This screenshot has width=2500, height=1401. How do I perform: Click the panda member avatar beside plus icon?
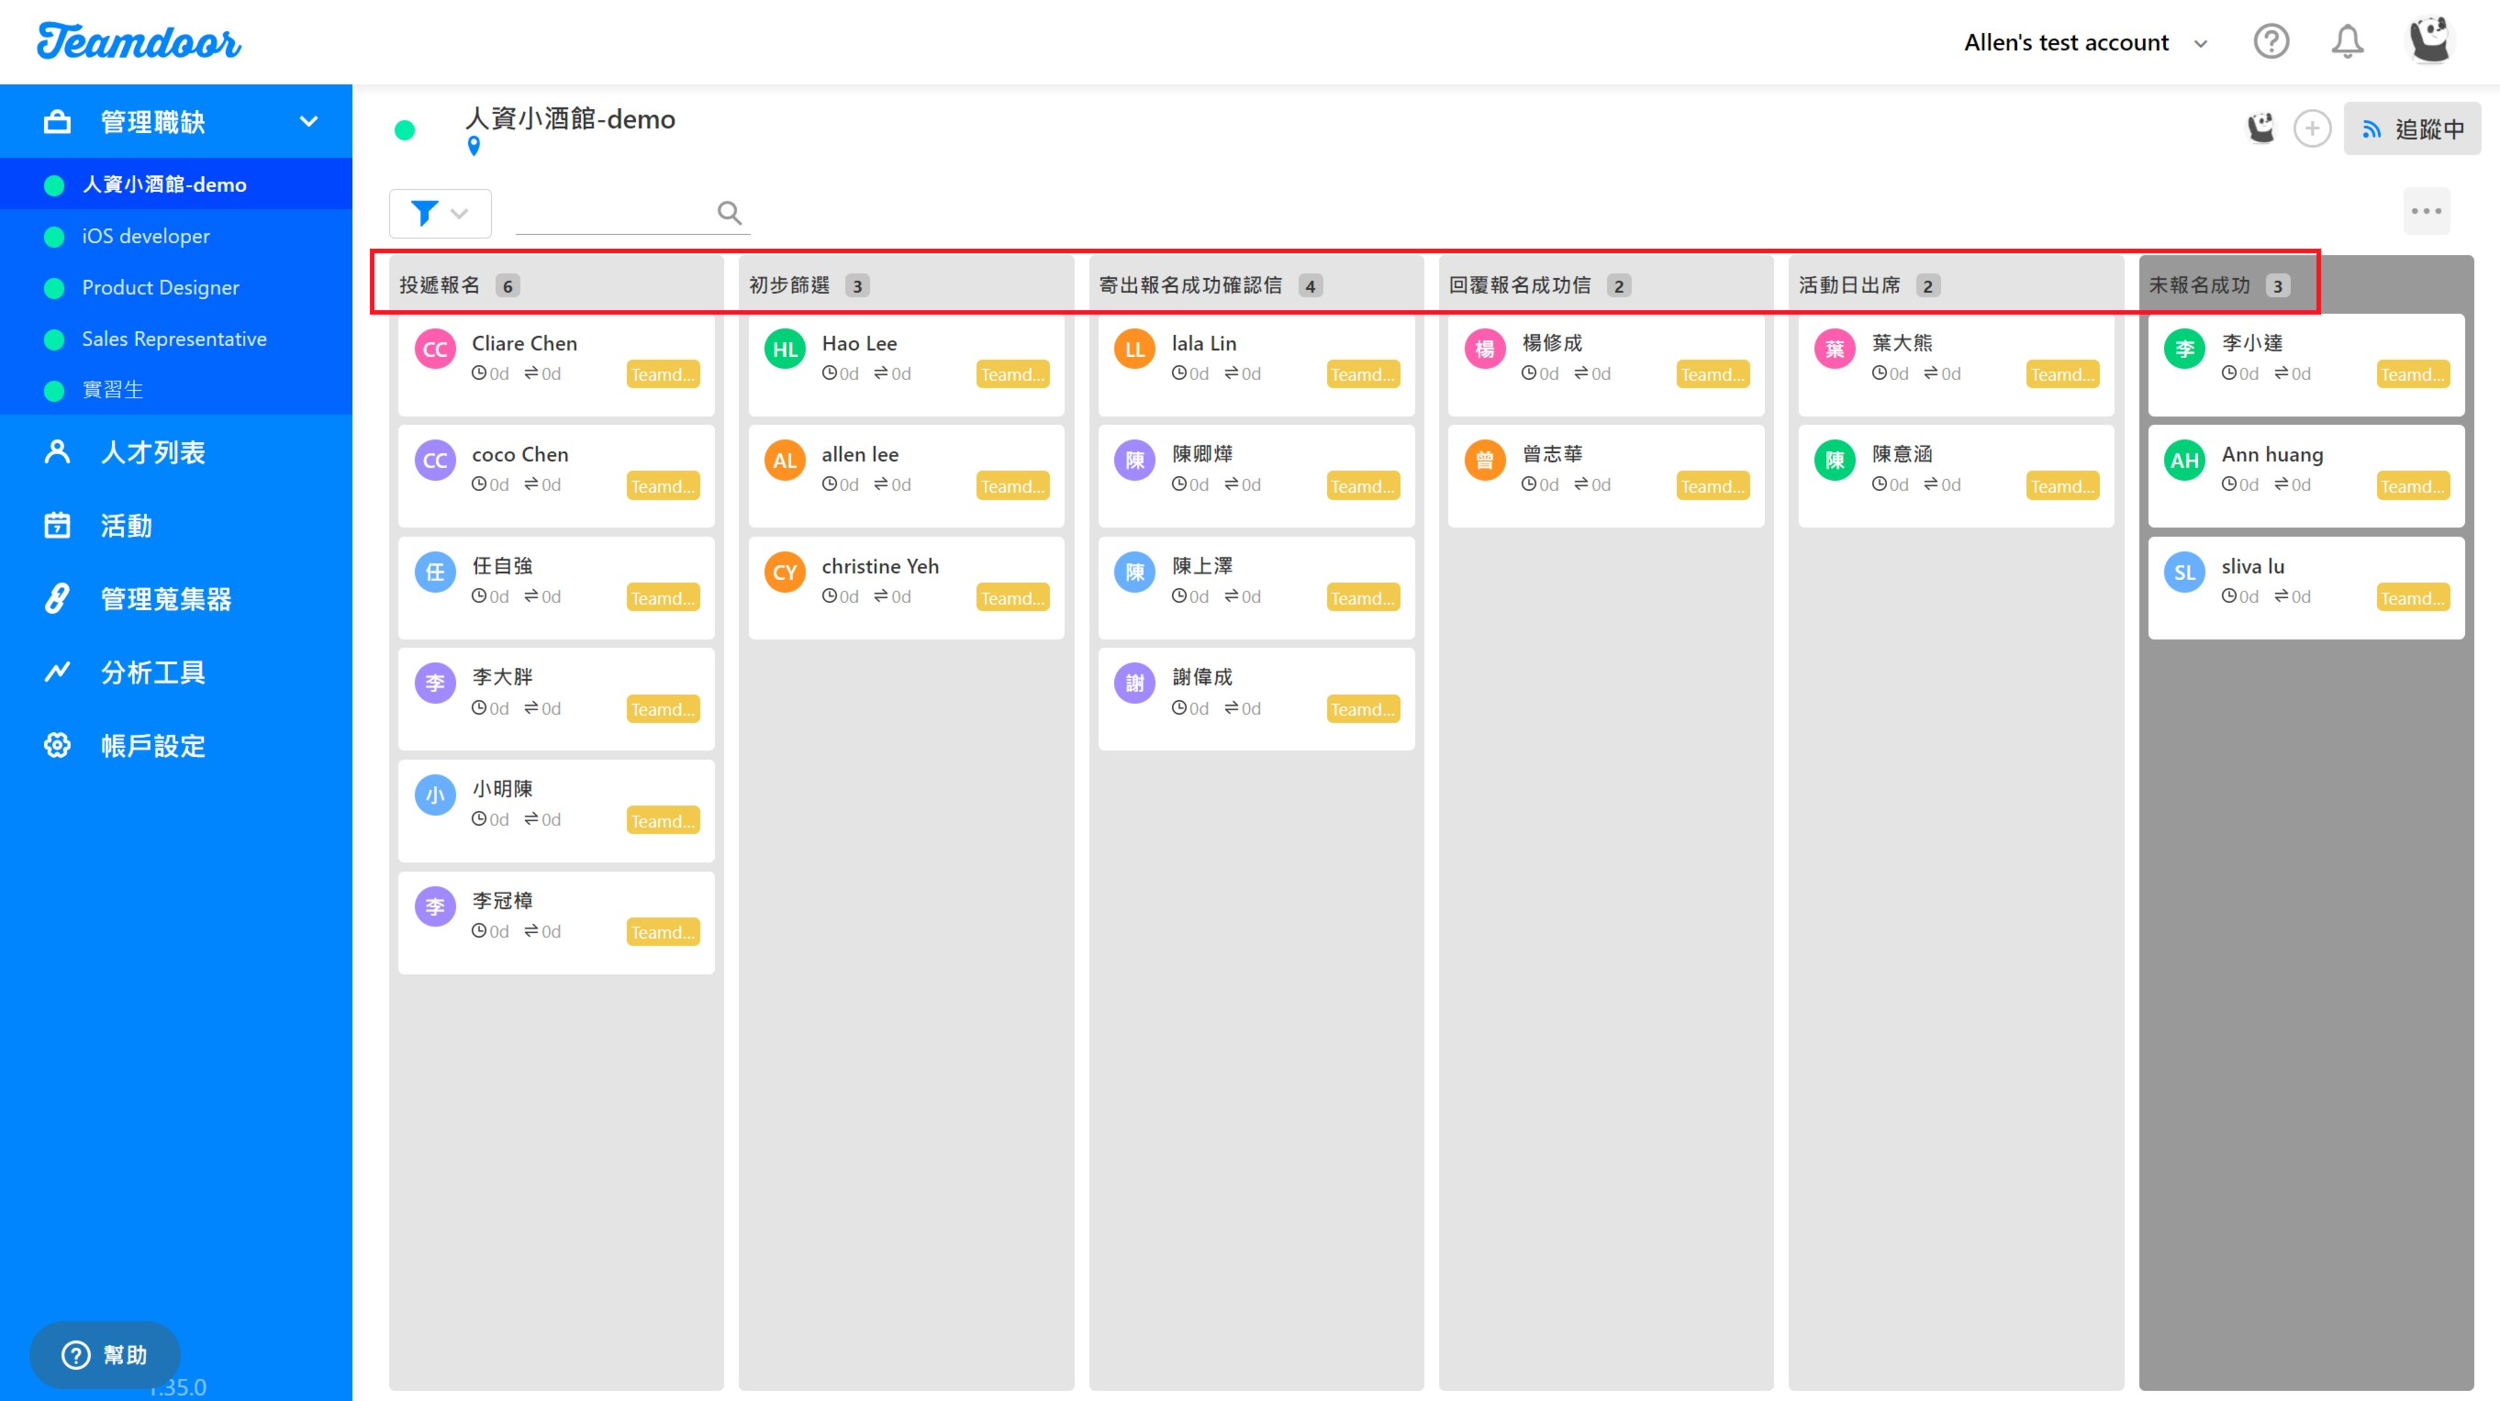pyautogui.click(x=2261, y=128)
